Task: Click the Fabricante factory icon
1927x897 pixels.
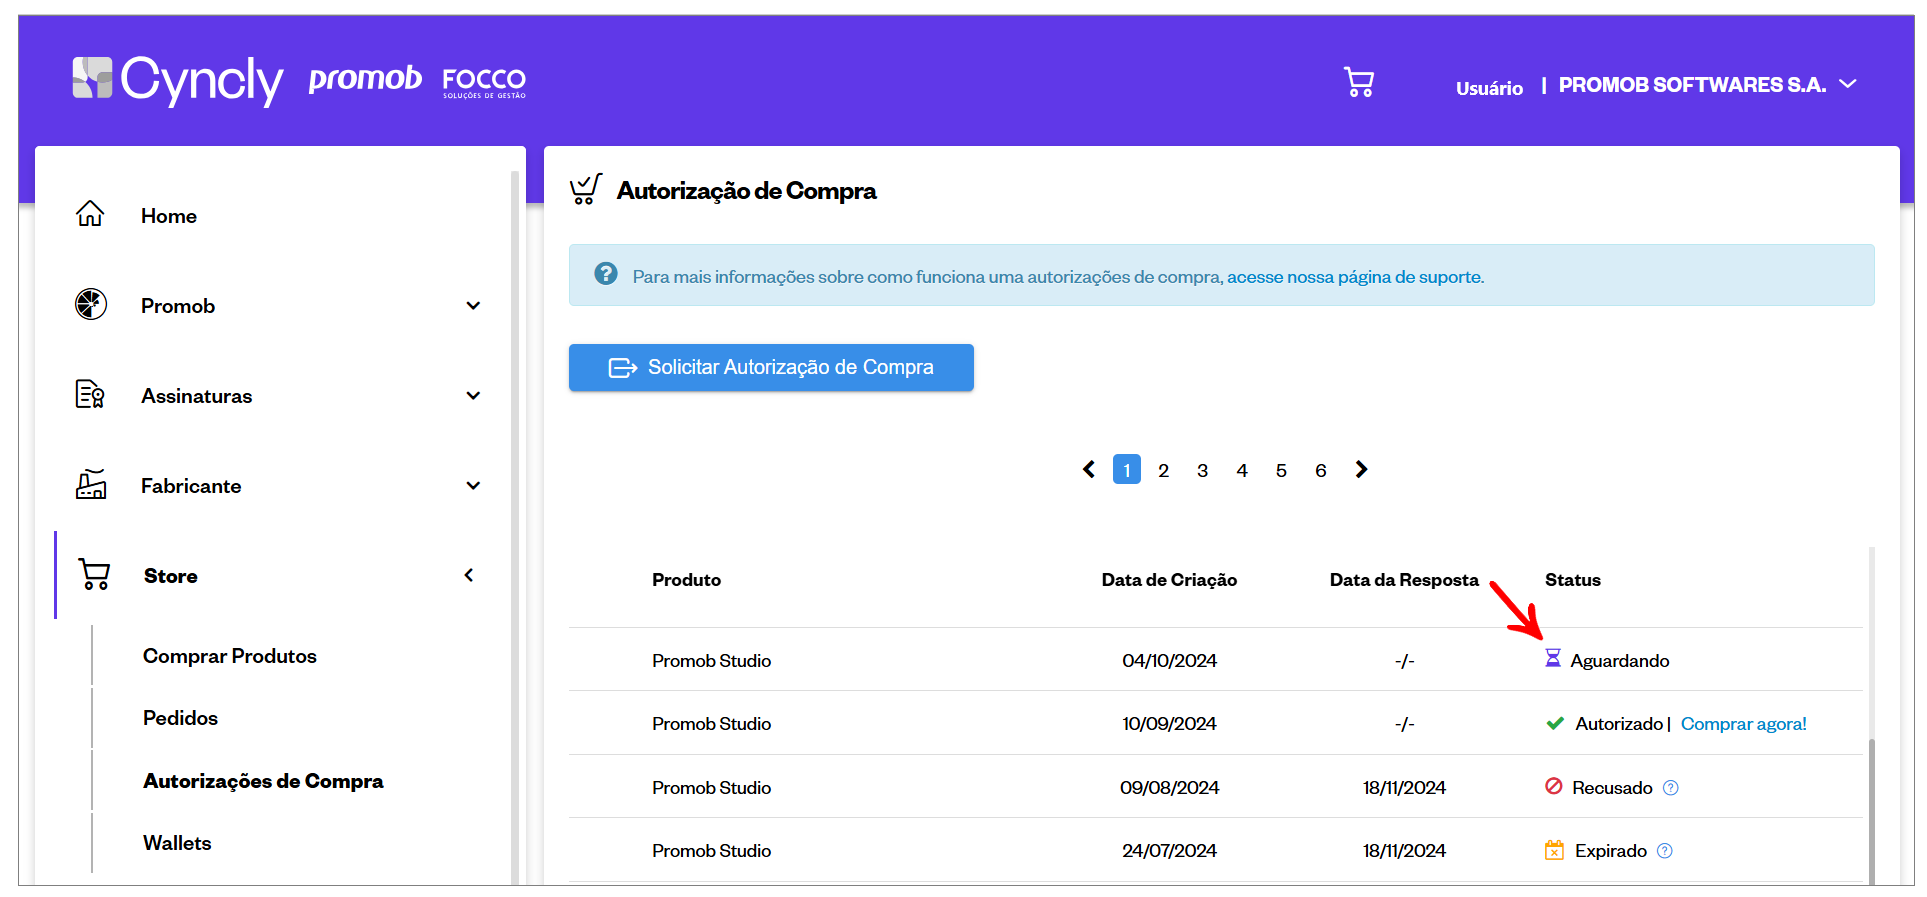Action: [x=91, y=484]
